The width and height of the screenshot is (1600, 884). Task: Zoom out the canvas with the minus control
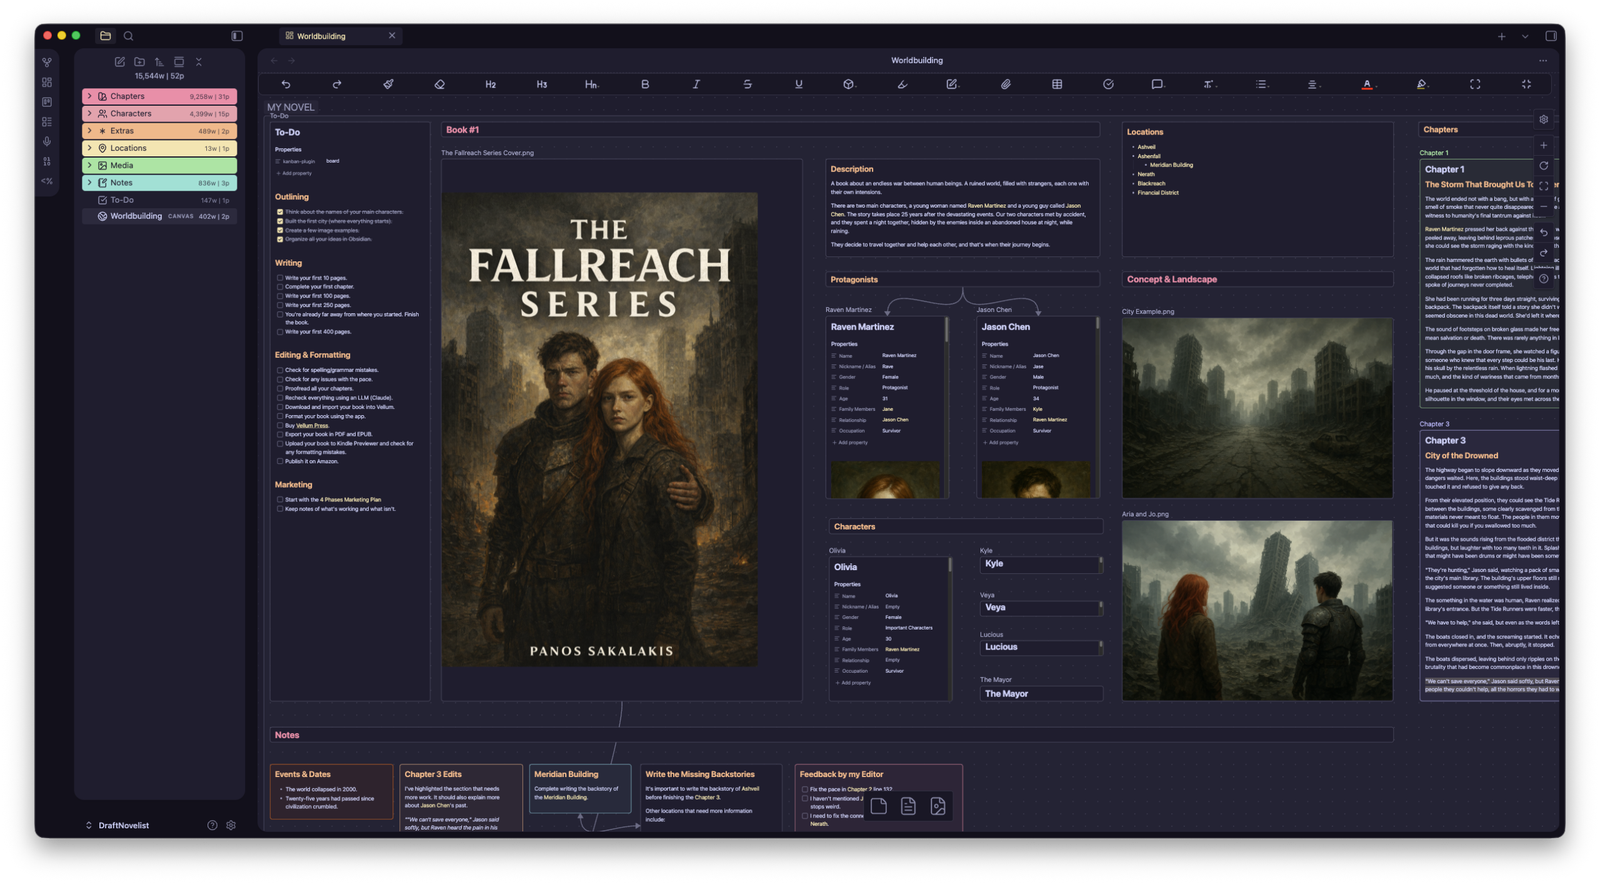click(x=1544, y=207)
